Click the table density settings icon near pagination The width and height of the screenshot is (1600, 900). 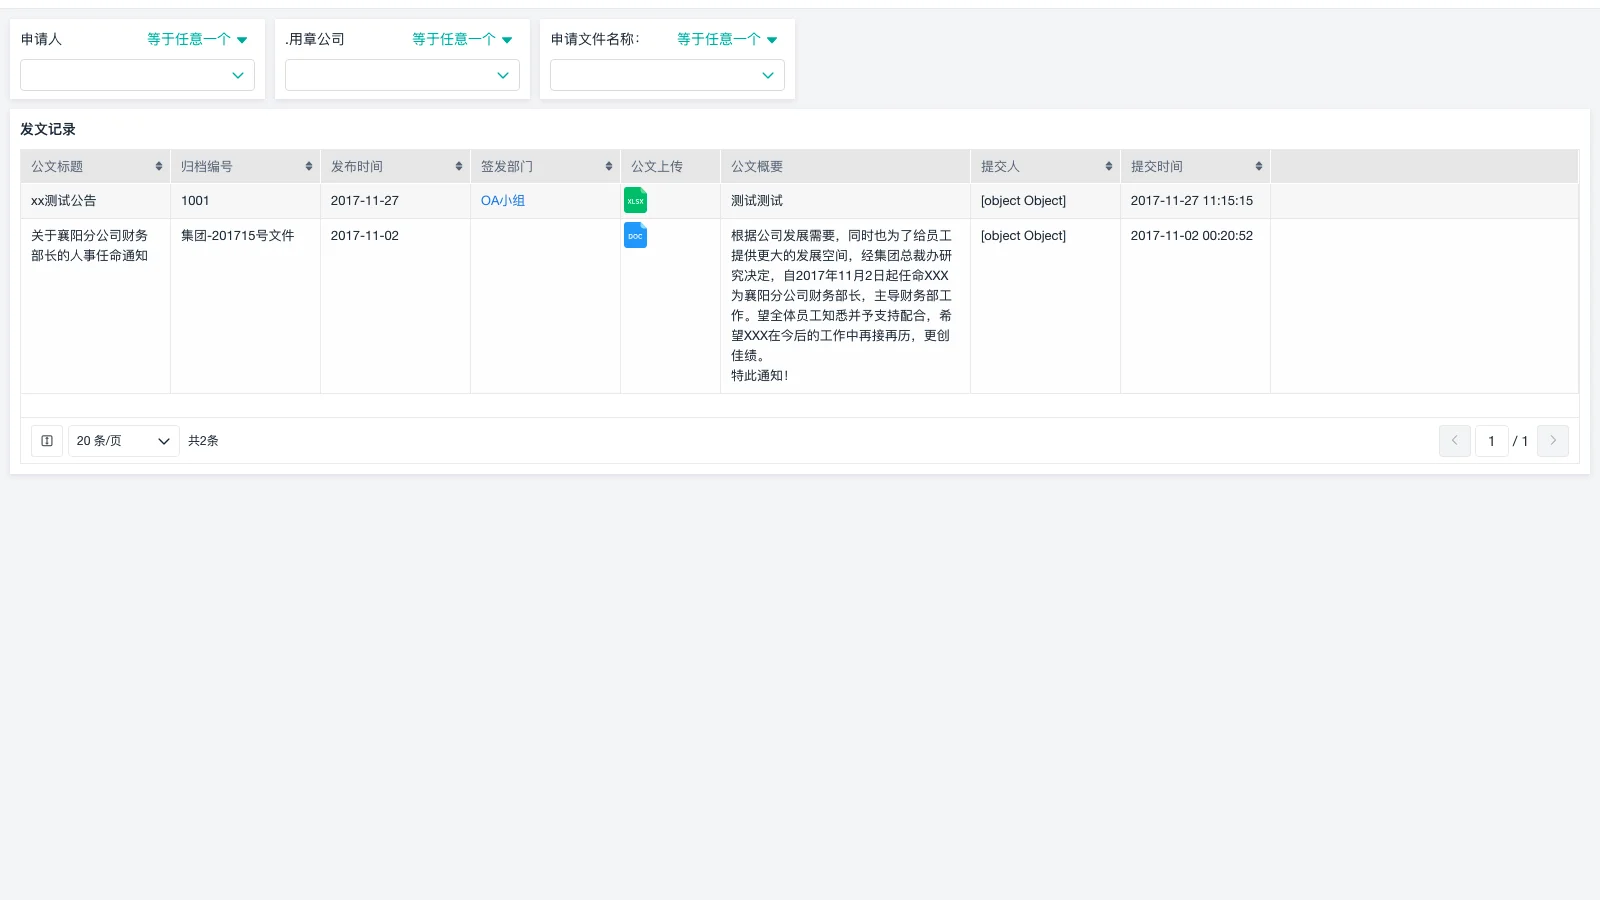[46, 440]
